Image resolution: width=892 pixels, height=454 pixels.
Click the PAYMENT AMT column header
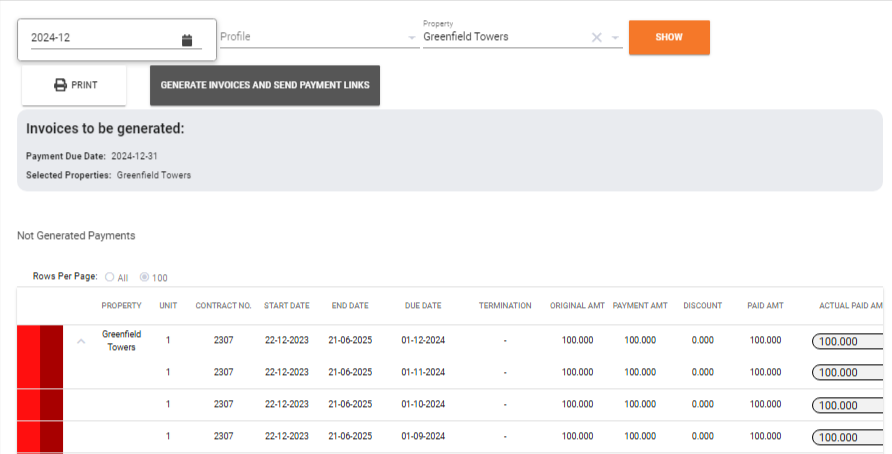(x=640, y=306)
